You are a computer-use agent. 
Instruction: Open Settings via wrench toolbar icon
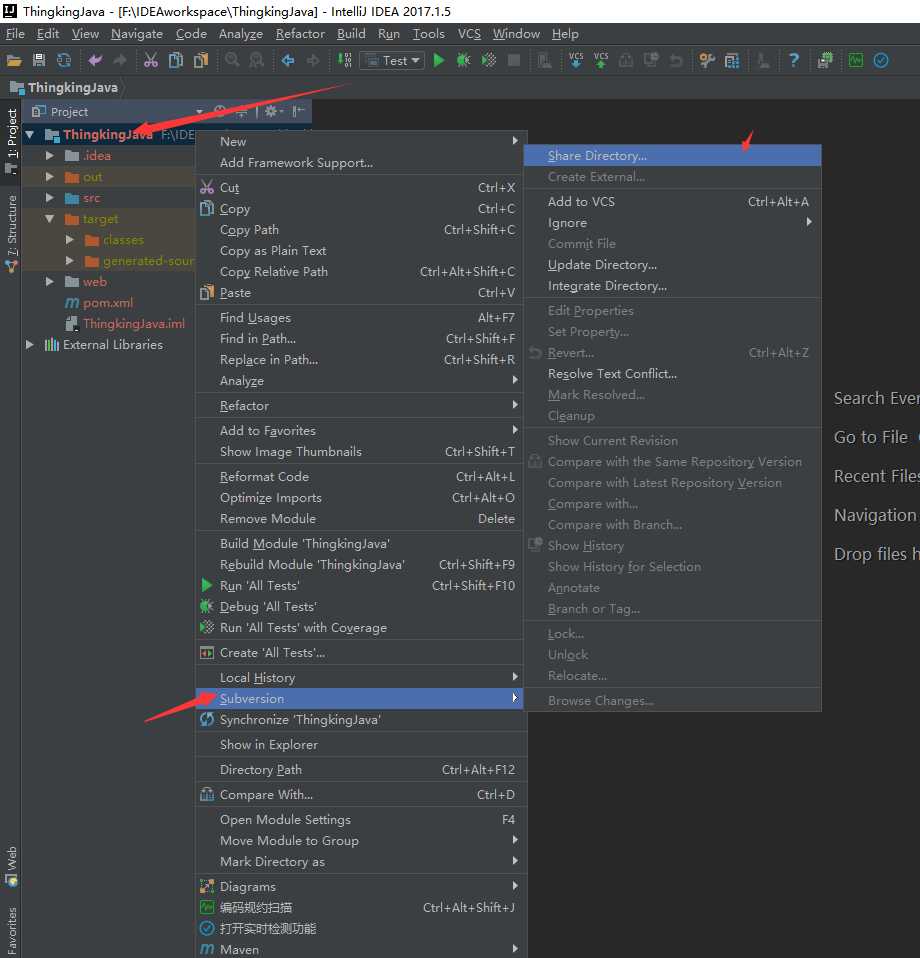707,60
